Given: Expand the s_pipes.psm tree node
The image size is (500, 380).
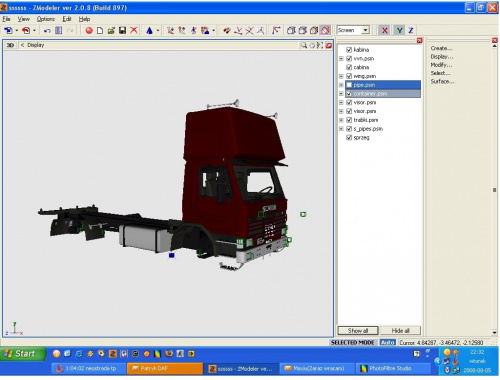Looking at the screenshot, I should (x=341, y=129).
